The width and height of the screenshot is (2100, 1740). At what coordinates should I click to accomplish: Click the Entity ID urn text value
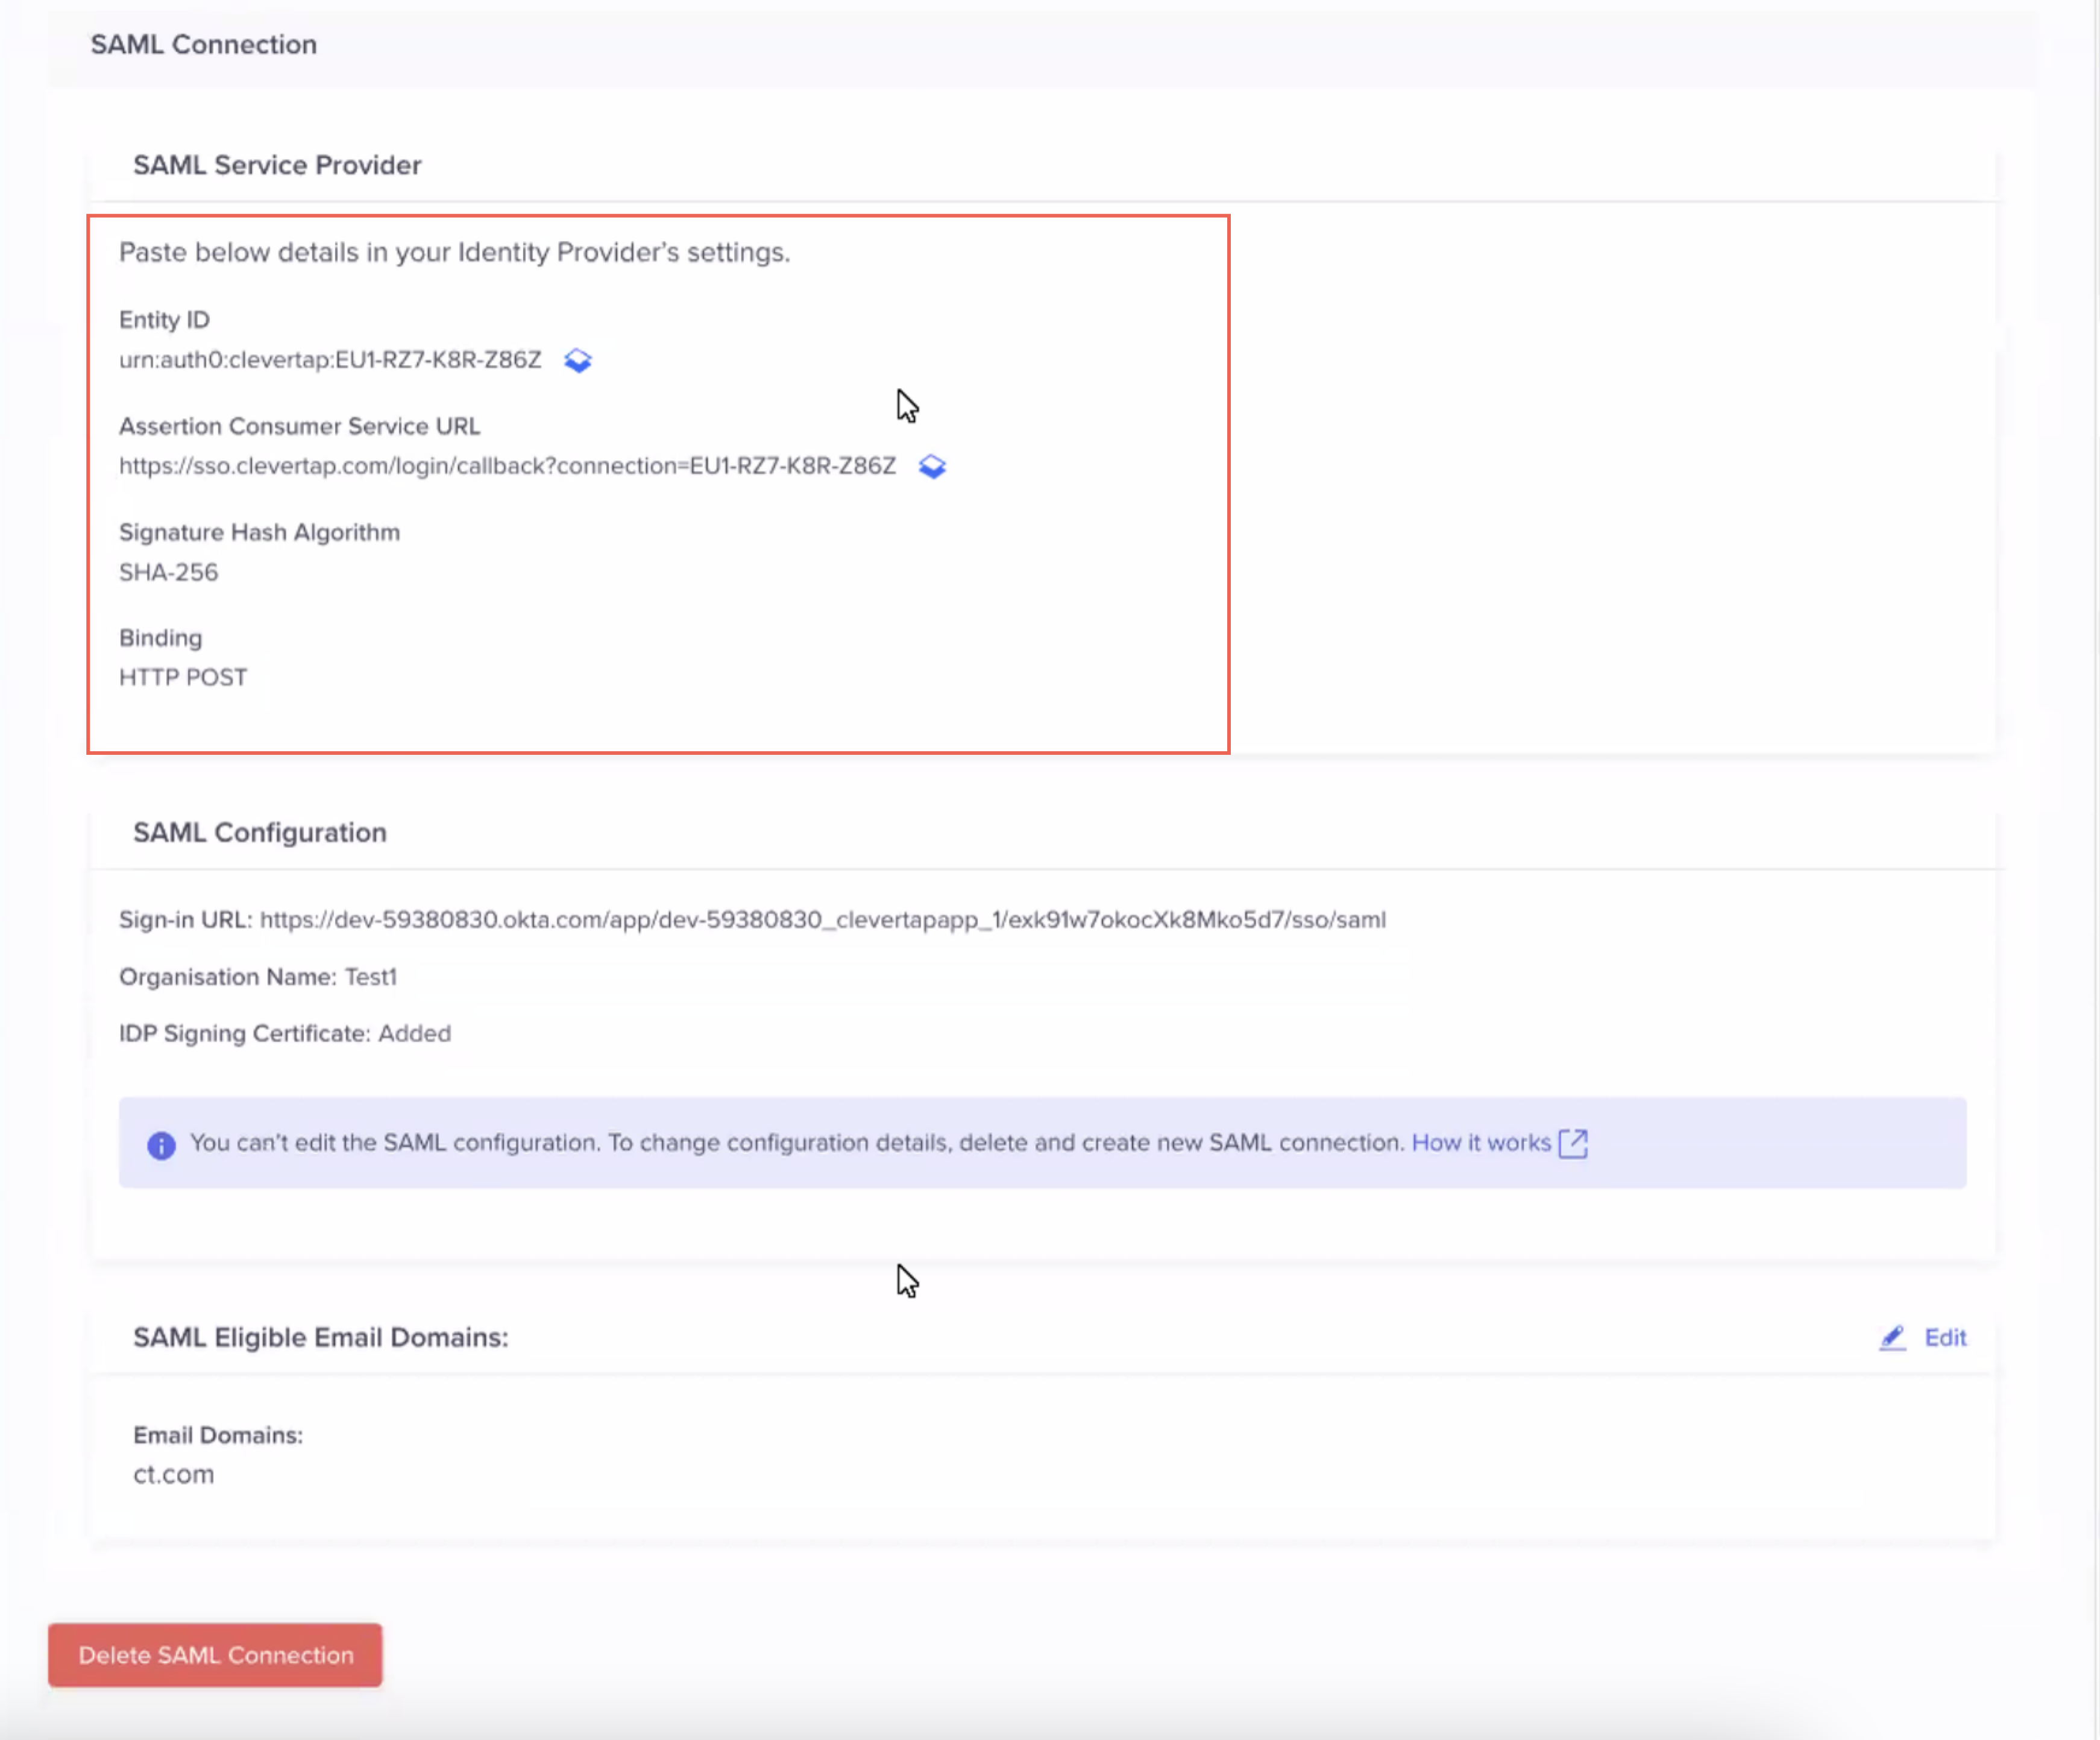tap(330, 360)
